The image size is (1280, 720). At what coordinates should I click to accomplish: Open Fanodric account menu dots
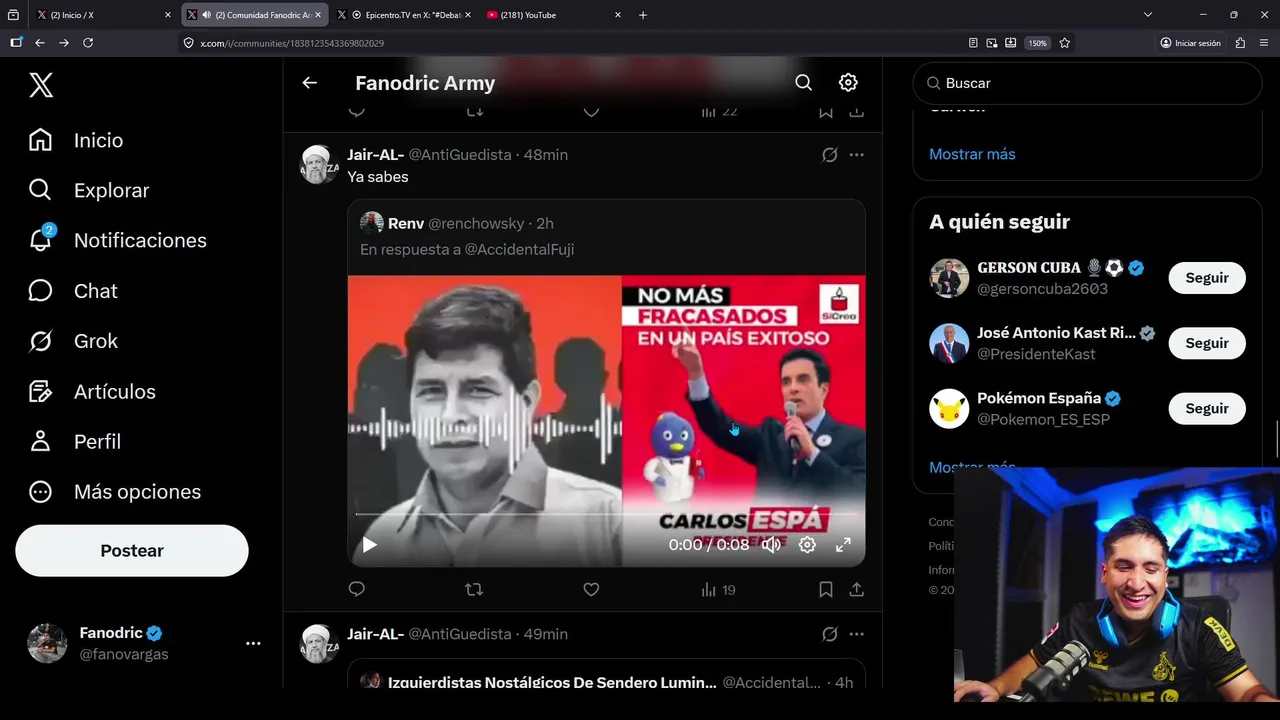pyautogui.click(x=253, y=644)
